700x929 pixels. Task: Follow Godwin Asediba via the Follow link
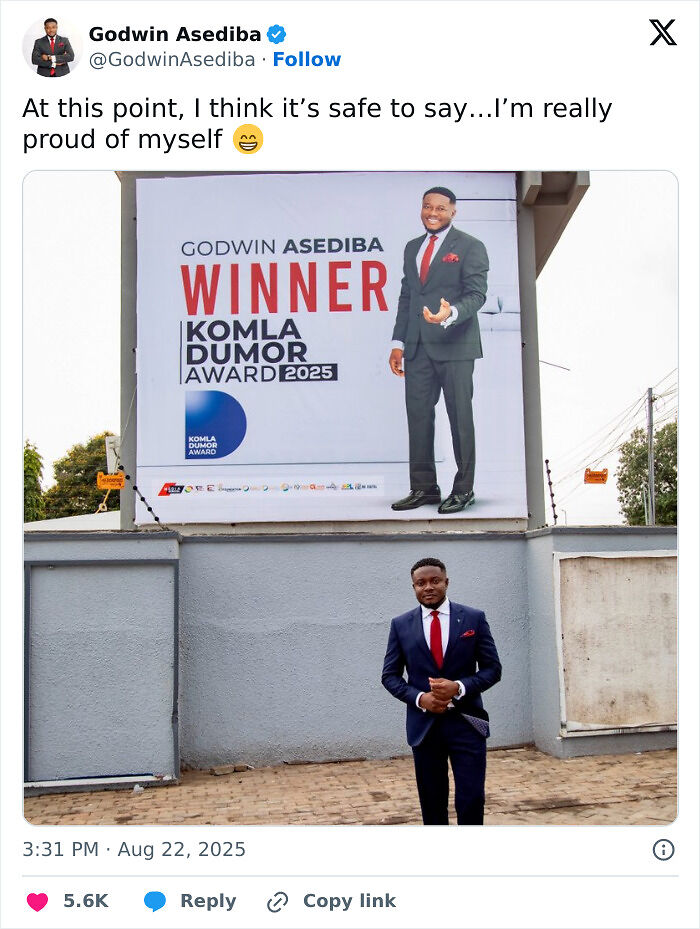(x=307, y=60)
